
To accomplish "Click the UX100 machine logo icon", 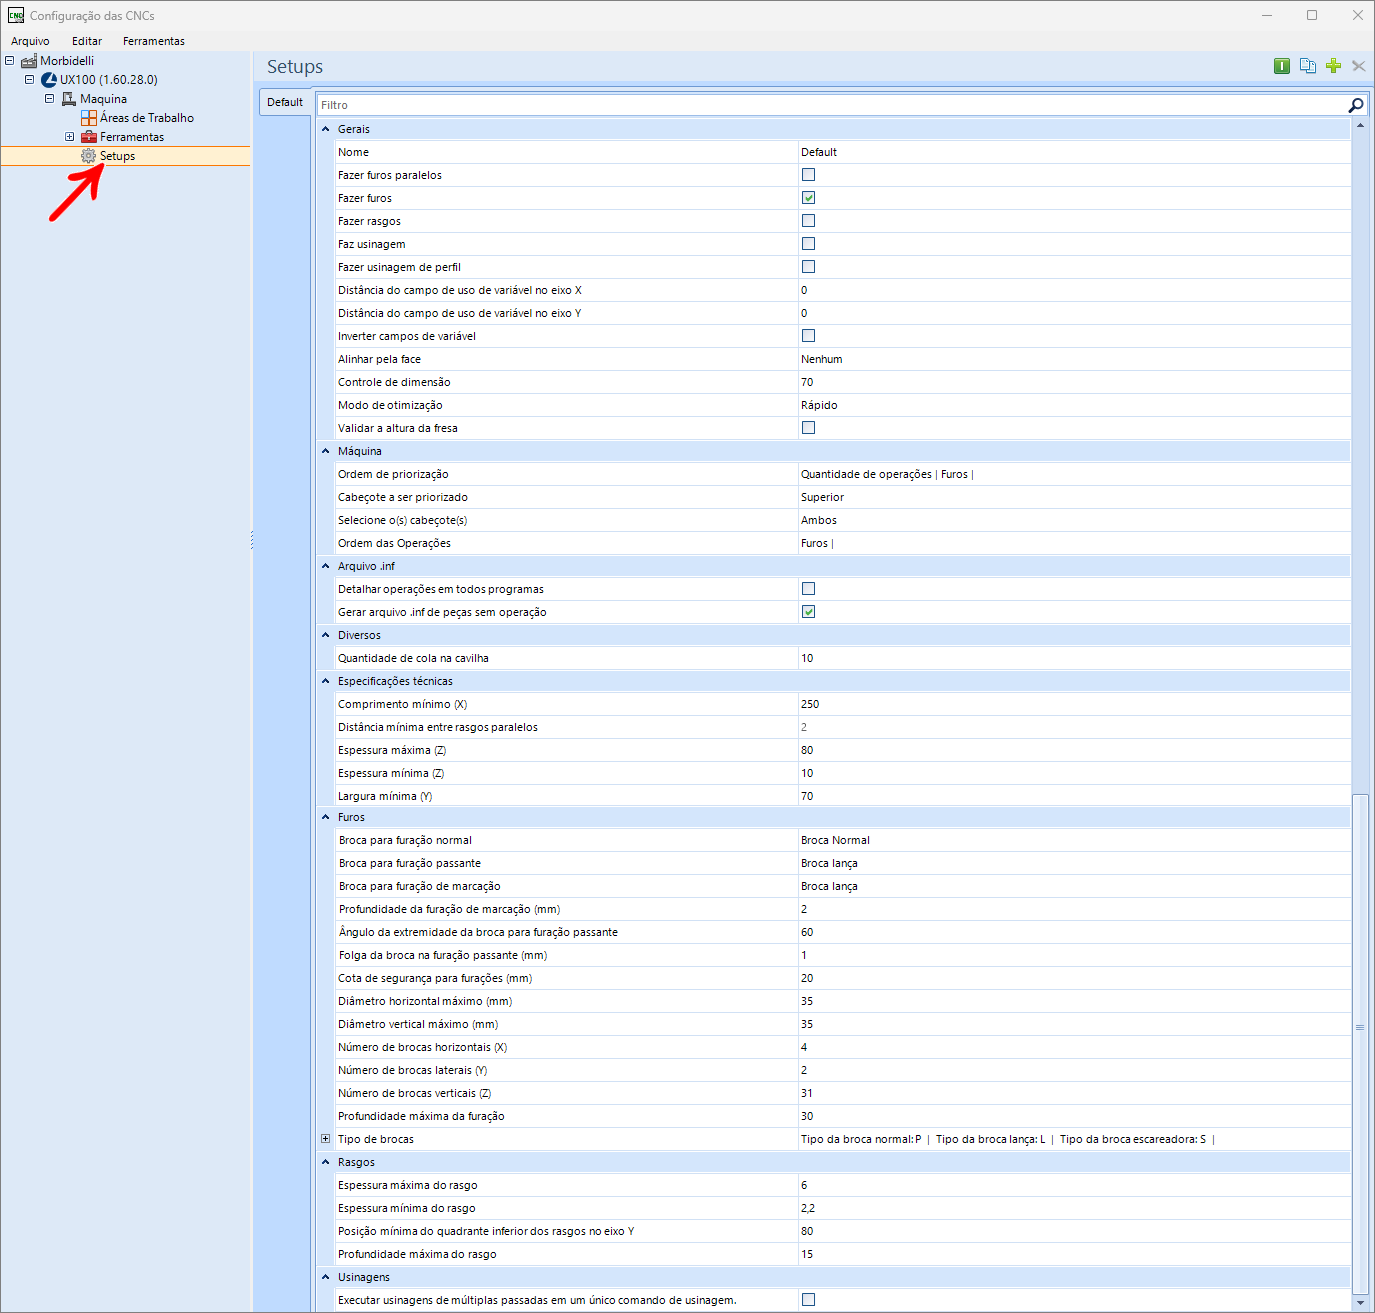I will coord(49,80).
